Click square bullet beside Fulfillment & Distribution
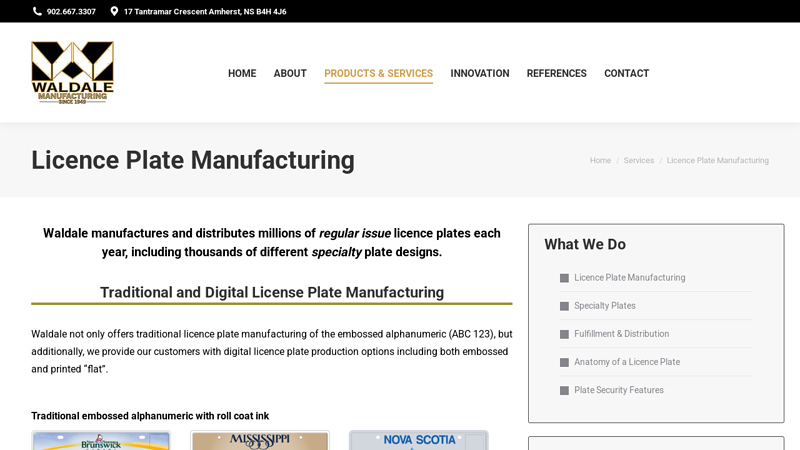 click(x=564, y=334)
